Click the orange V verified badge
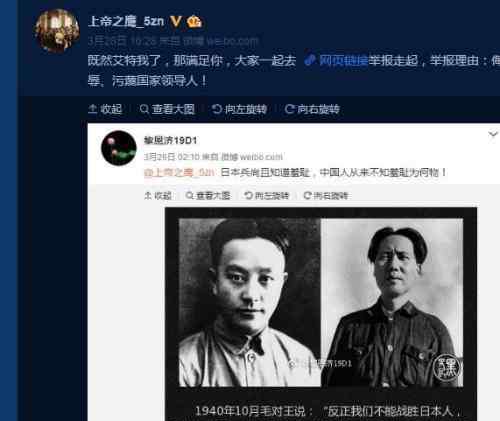500x421 pixels. point(176,21)
